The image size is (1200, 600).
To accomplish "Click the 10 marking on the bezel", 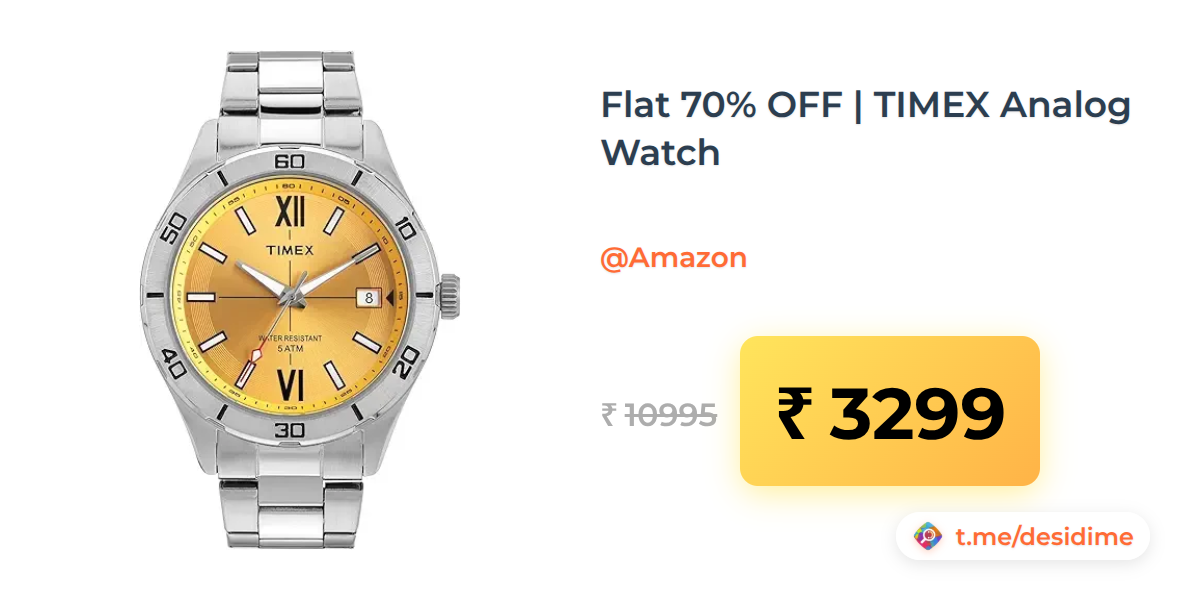I will click(x=406, y=227).
